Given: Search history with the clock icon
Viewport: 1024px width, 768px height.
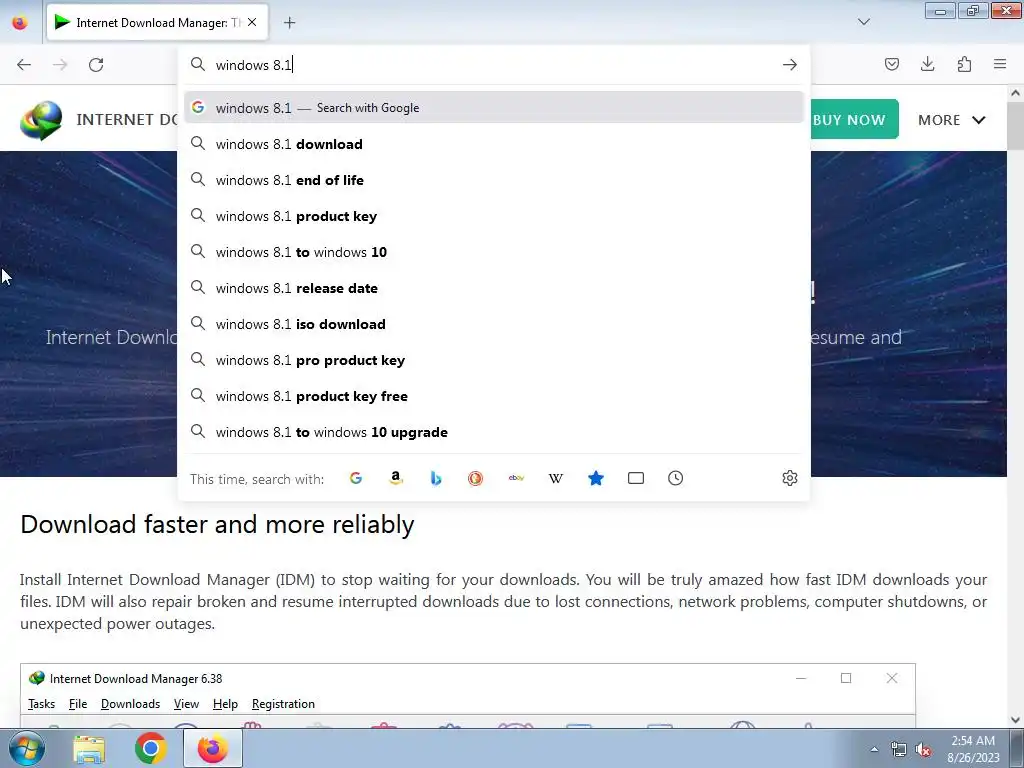Looking at the screenshot, I should (675, 478).
